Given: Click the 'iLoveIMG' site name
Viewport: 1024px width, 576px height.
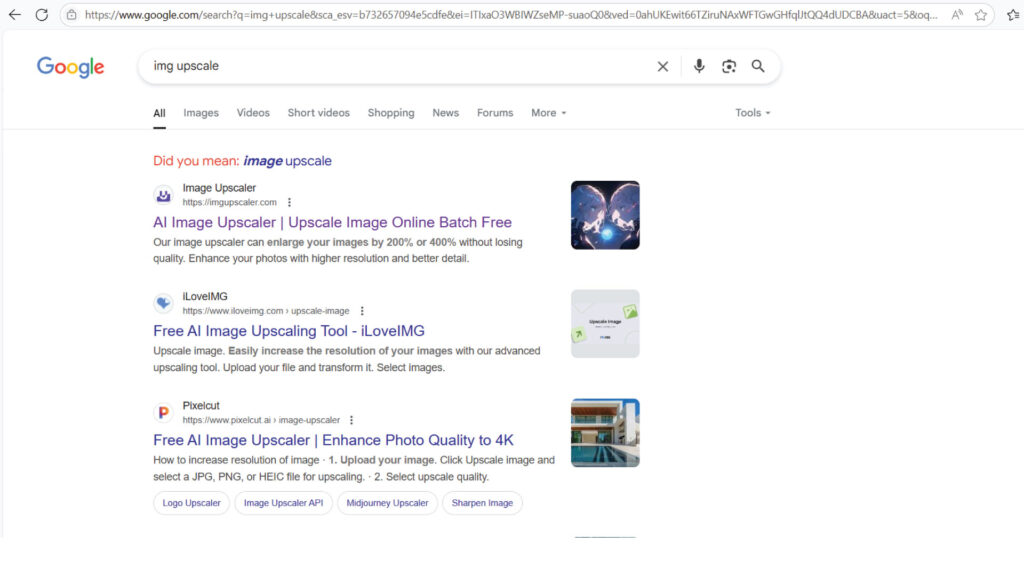Looking at the screenshot, I should click(x=205, y=296).
